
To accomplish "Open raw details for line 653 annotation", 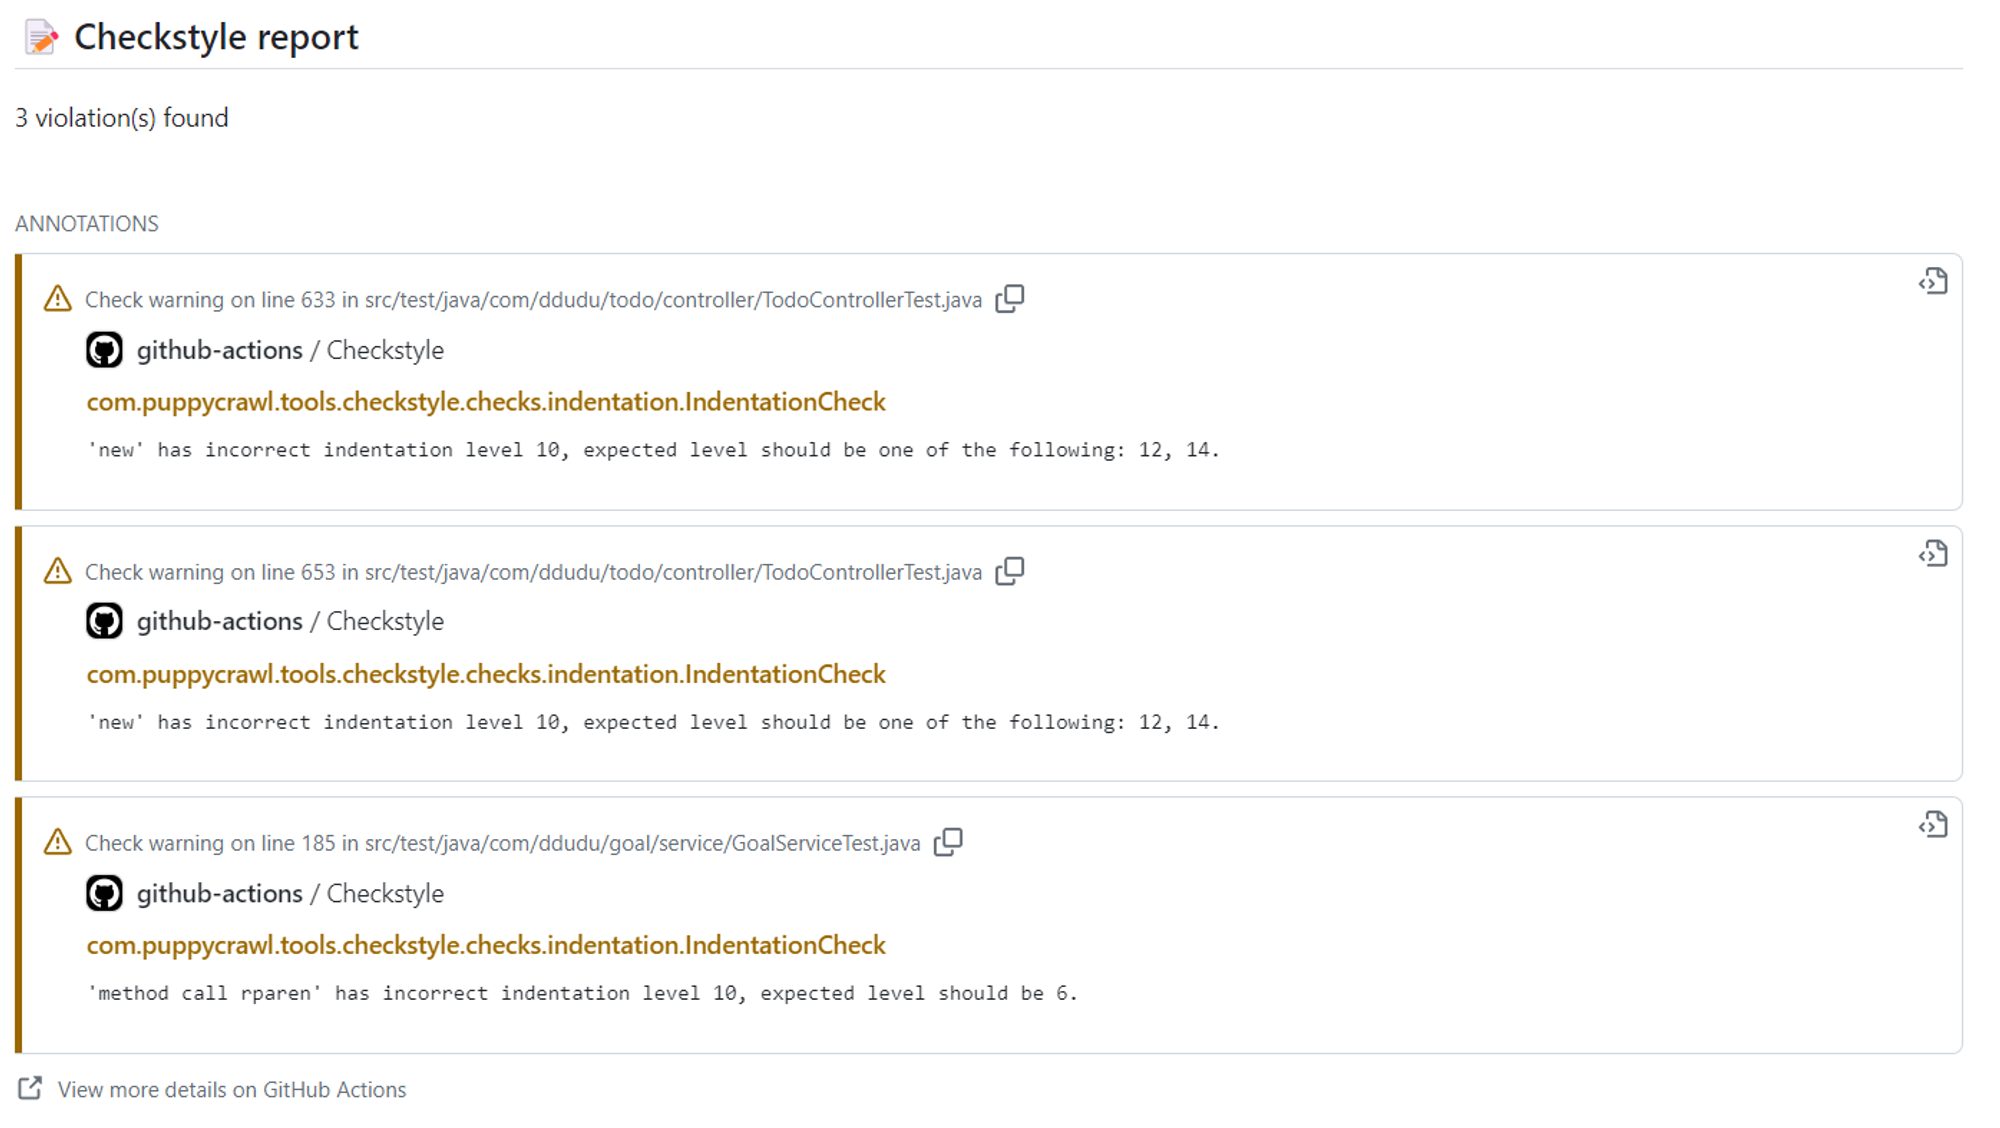I will pos(1933,554).
